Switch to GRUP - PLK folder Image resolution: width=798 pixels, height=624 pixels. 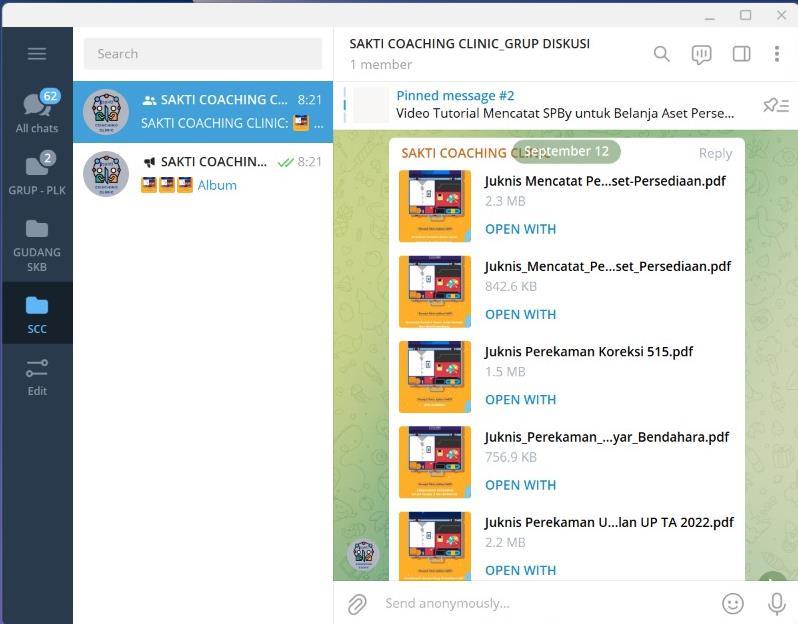(37, 175)
